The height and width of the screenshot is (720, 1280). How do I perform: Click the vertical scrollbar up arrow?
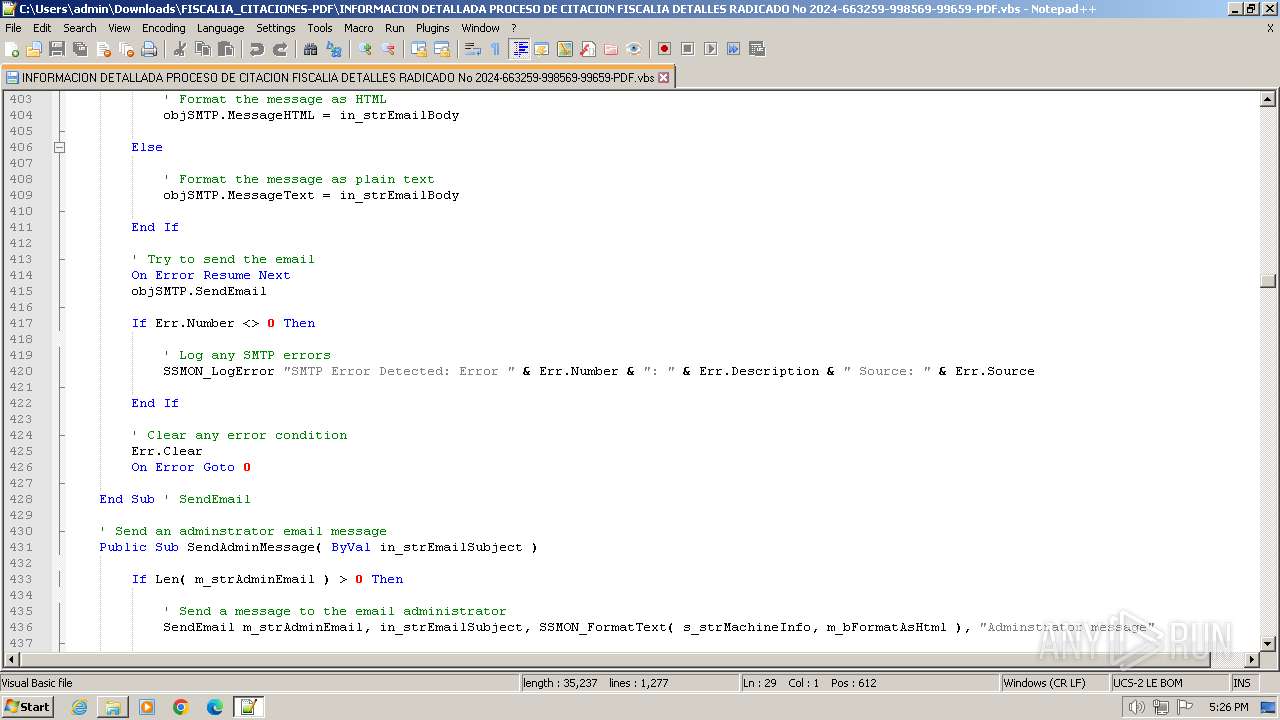tap(1268, 99)
